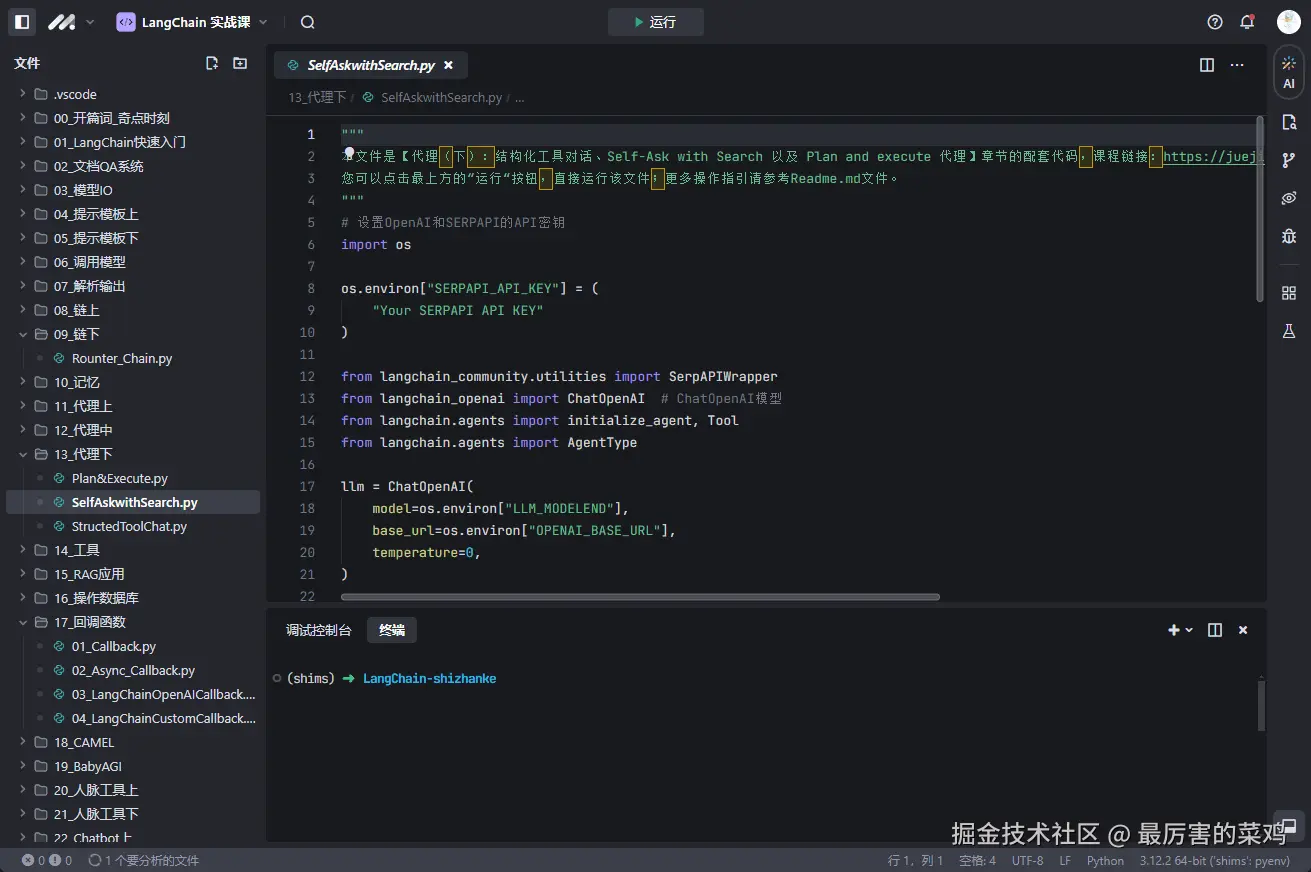Open the extensions grid icon
The image size is (1311, 872).
point(1289,293)
